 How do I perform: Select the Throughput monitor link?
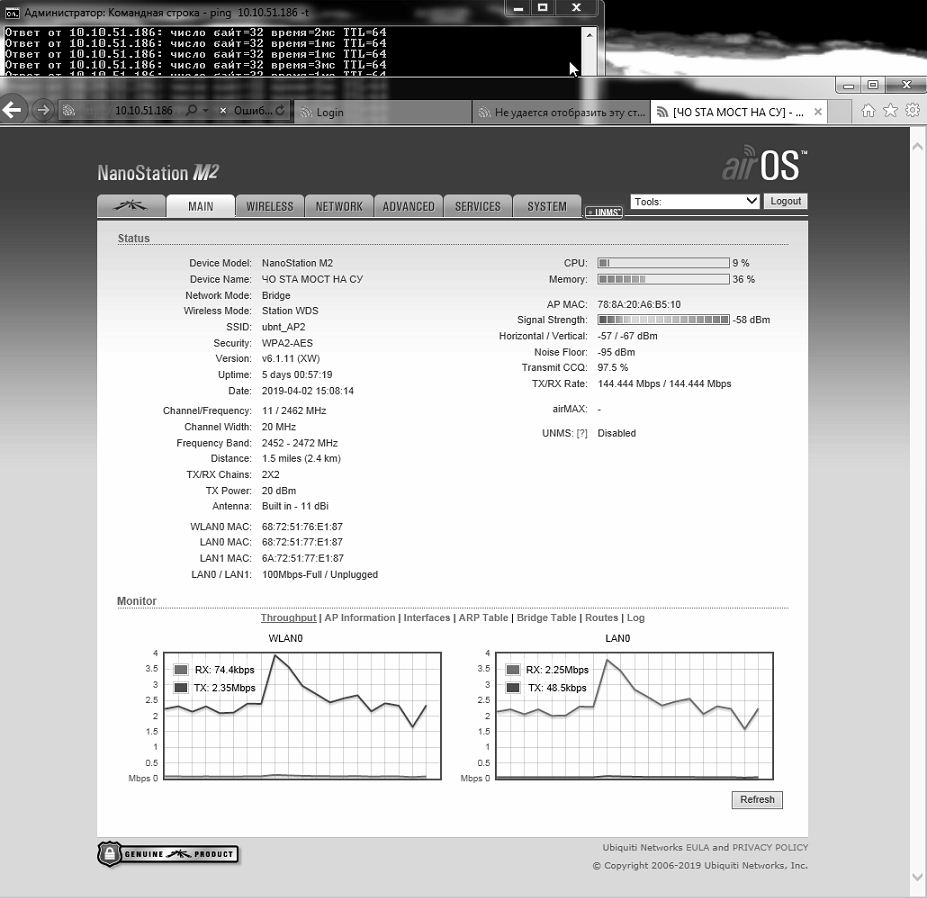click(x=289, y=617)
